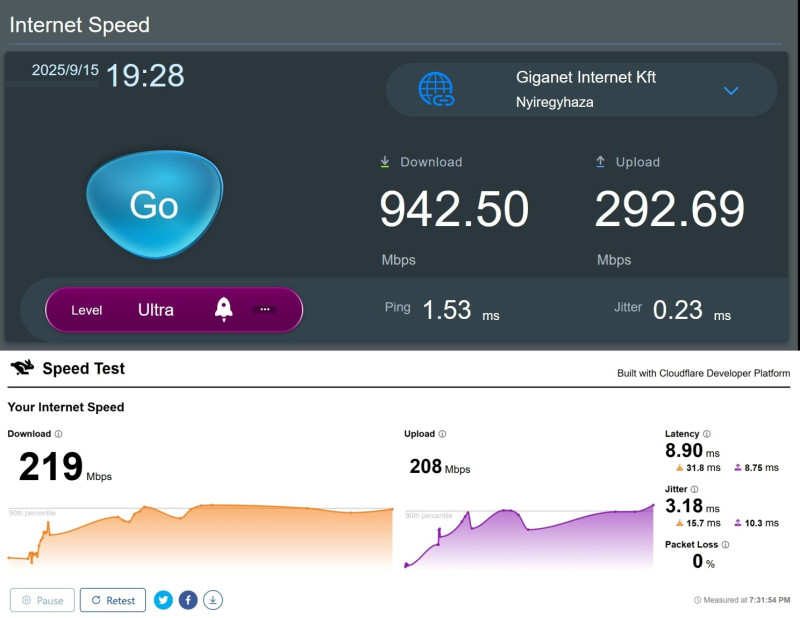Show Latency info tooltip icon
Viewport: 800px width, 618px height.
707,434
